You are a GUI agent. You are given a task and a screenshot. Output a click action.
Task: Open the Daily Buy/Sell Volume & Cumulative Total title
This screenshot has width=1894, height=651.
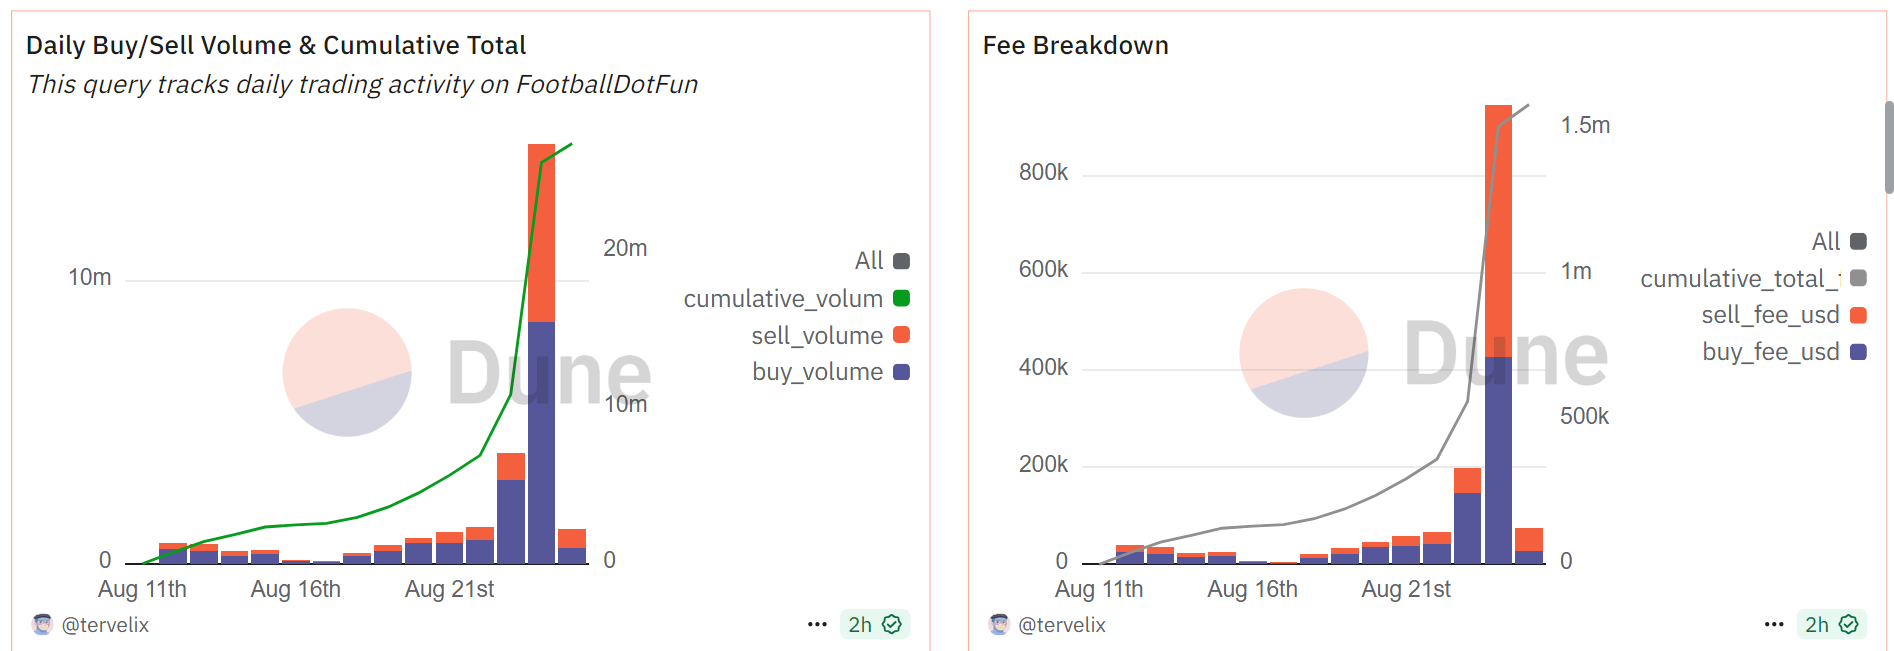pyautogui.click(x=276, y=45)
